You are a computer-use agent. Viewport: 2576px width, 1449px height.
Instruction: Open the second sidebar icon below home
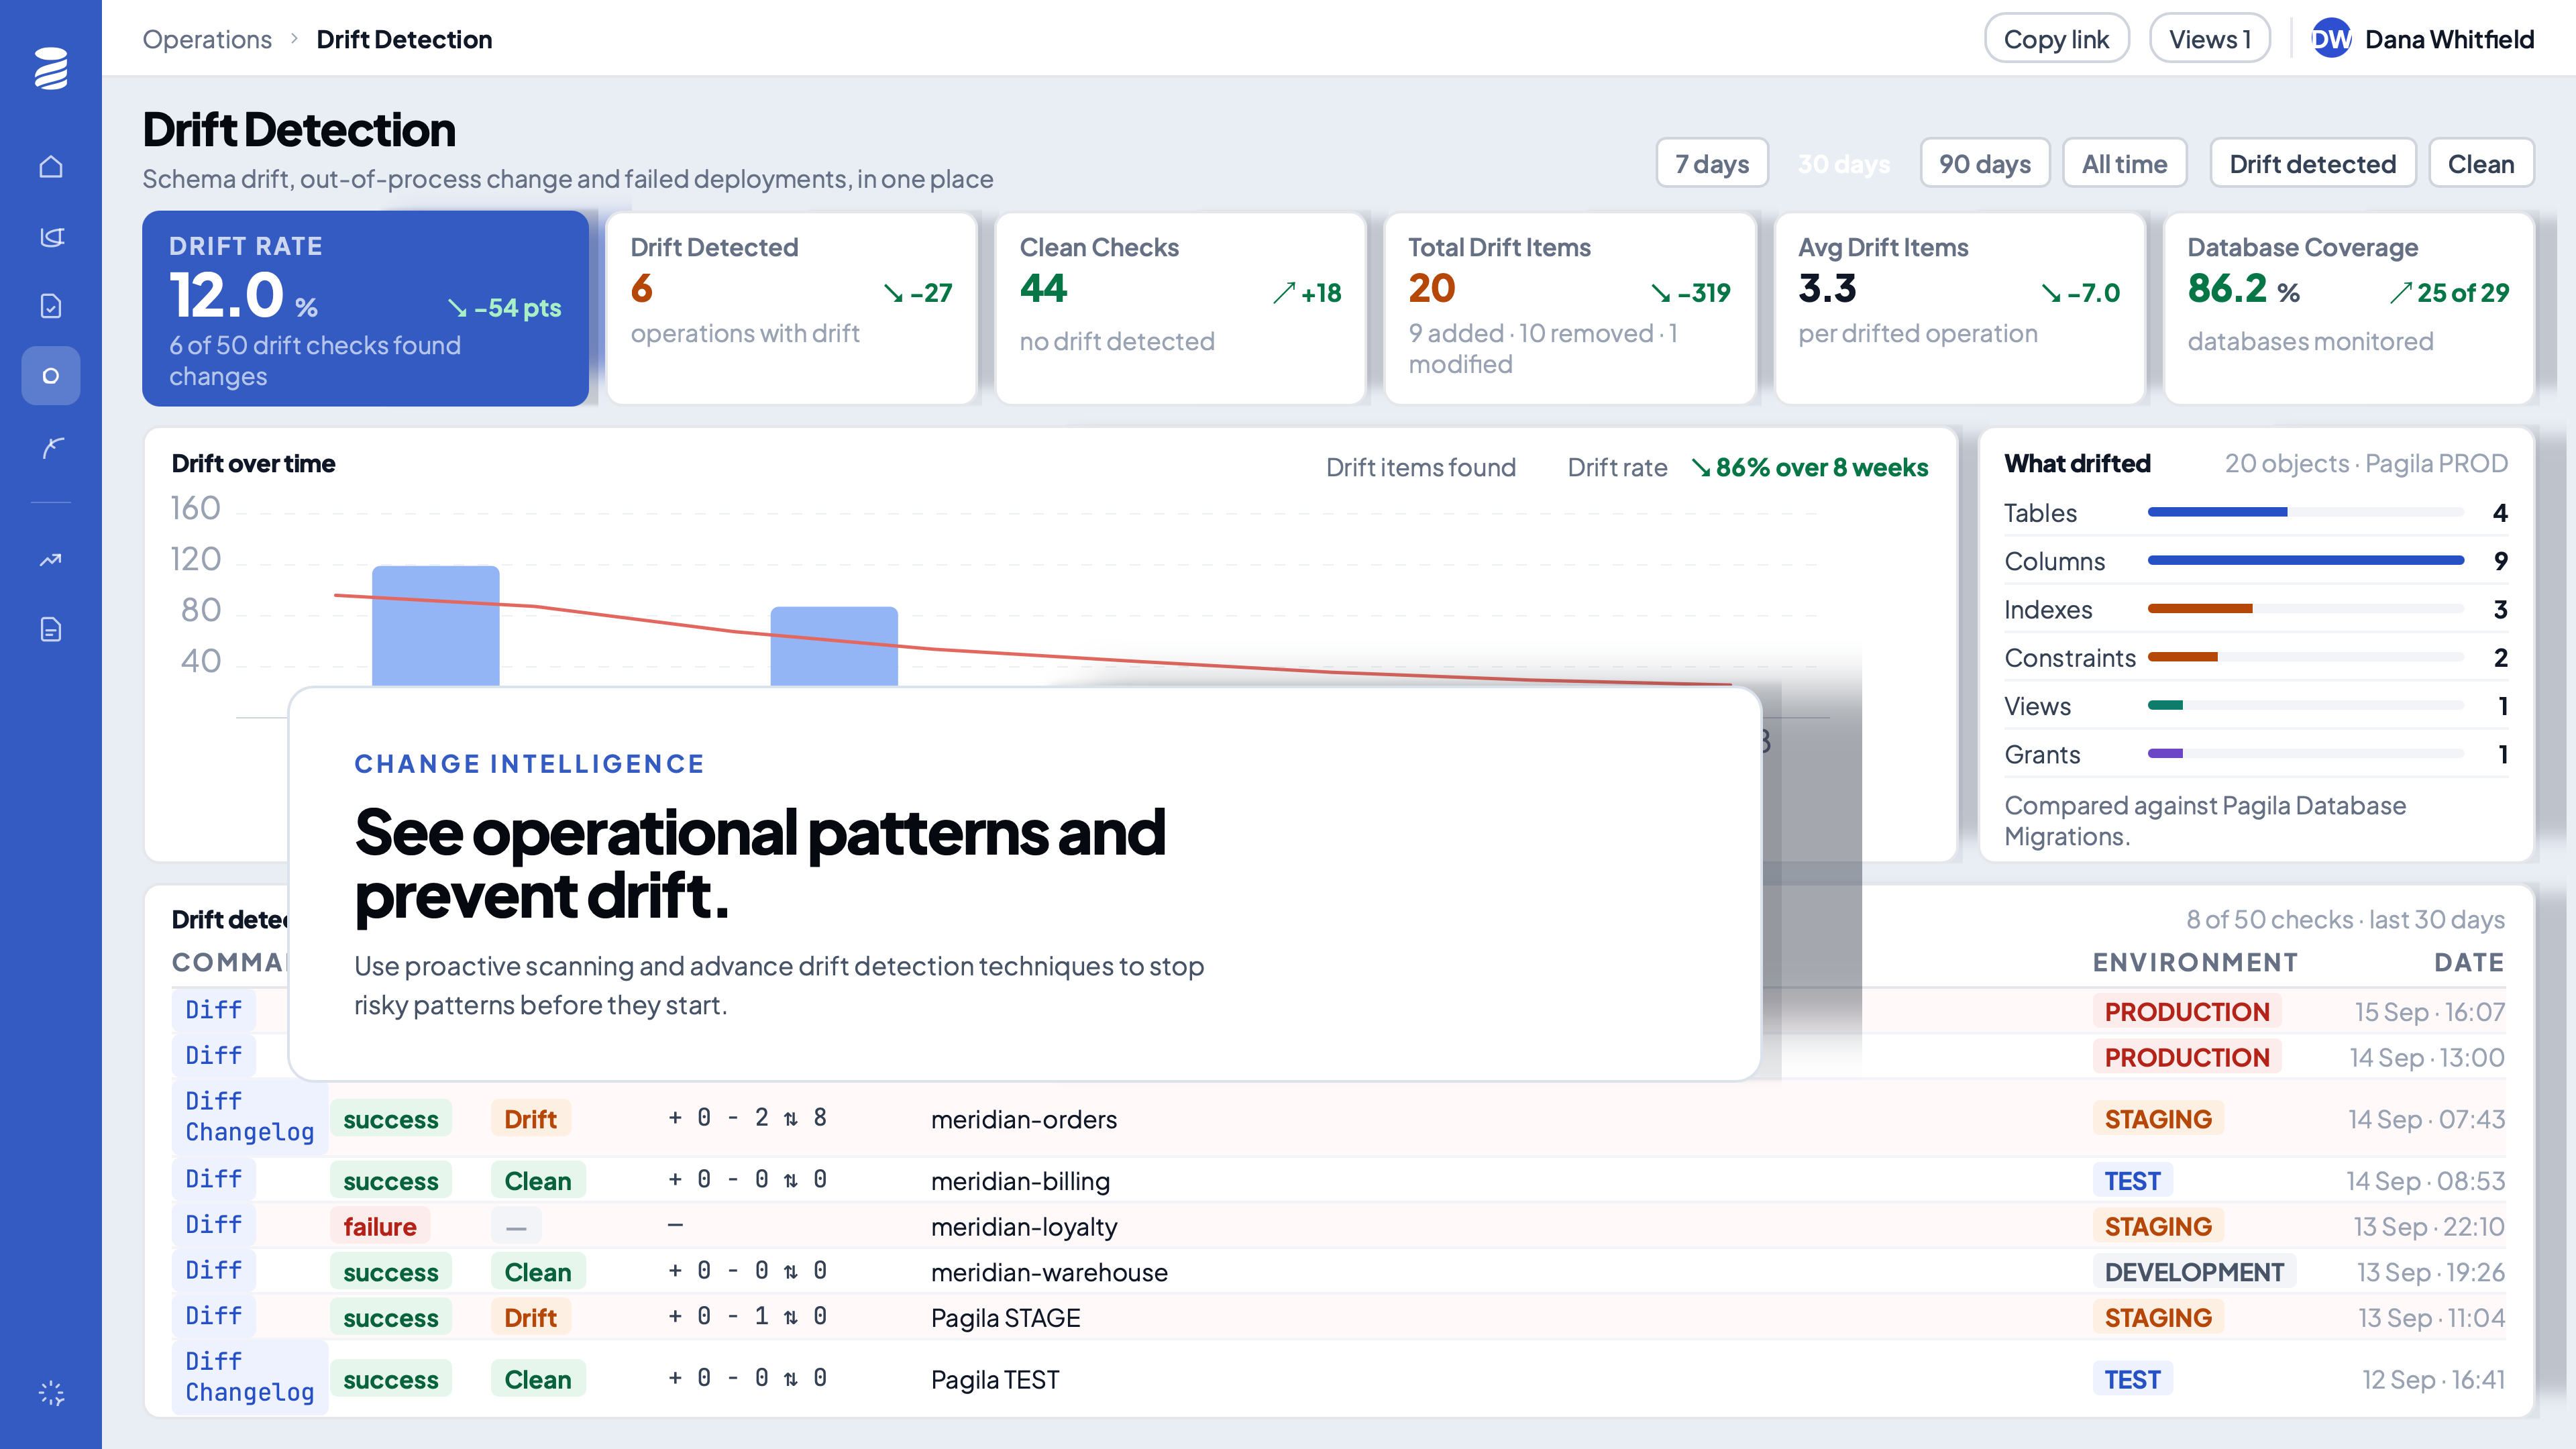point(51,236)
